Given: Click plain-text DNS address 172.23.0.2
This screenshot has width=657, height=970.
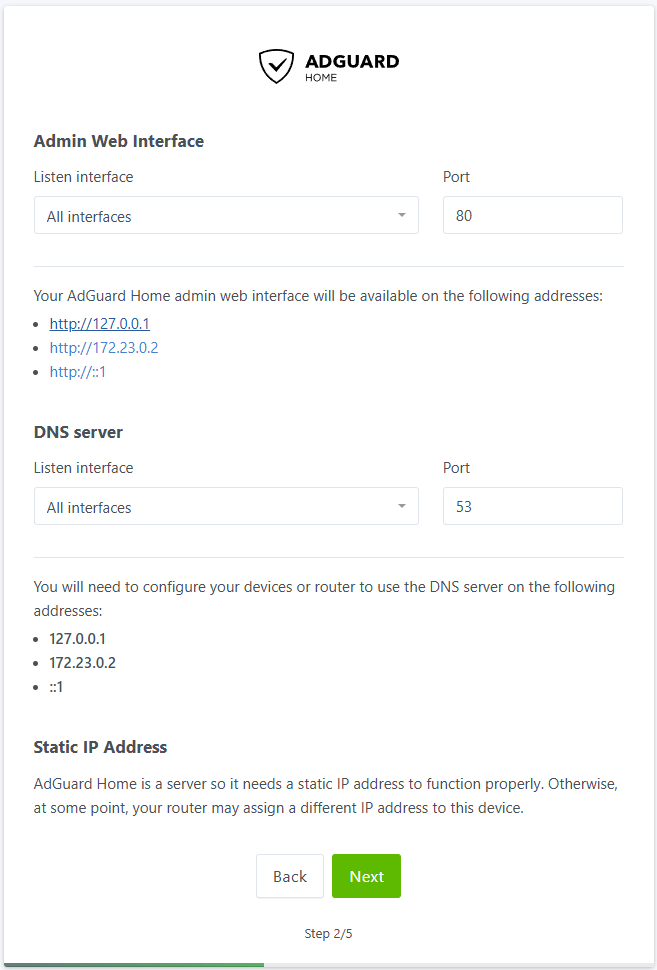Looking at the screenshot, I should click(82, 663).
